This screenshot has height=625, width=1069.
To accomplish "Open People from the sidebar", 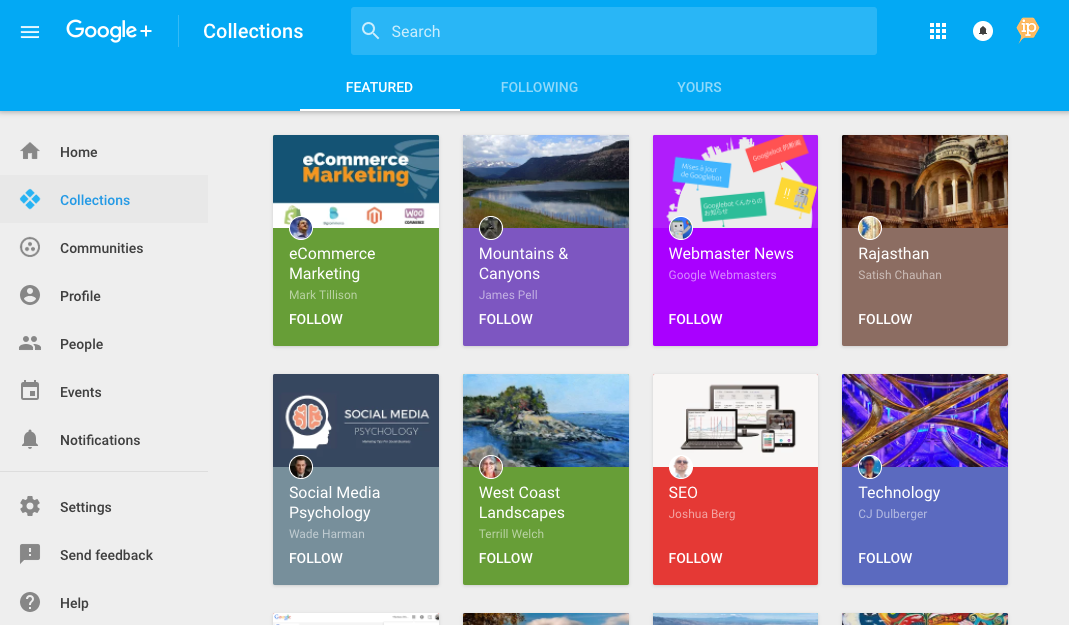I will click(x=104, y=344).
